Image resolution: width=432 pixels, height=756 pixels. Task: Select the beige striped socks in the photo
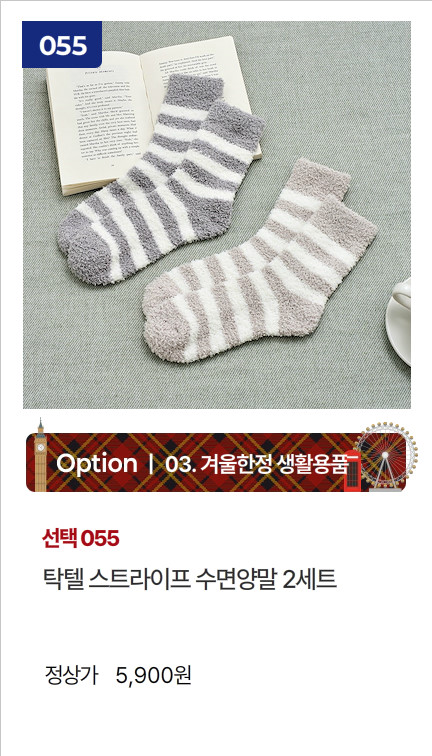[260, 260]
